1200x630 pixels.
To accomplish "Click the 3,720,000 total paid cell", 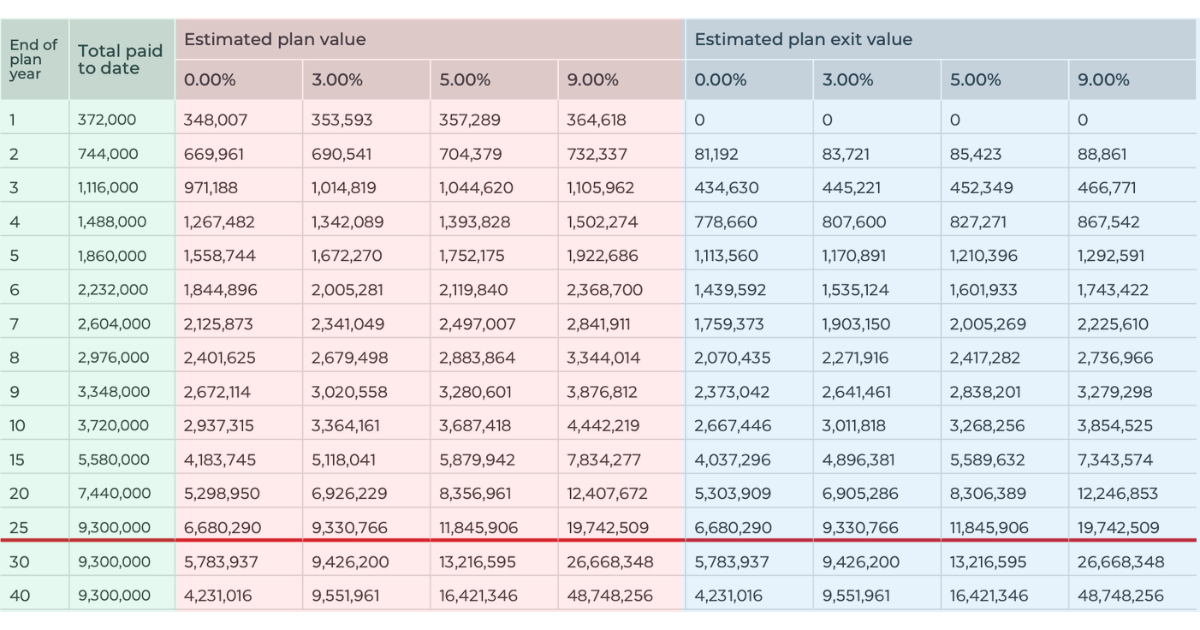I will tap(114, 426).
